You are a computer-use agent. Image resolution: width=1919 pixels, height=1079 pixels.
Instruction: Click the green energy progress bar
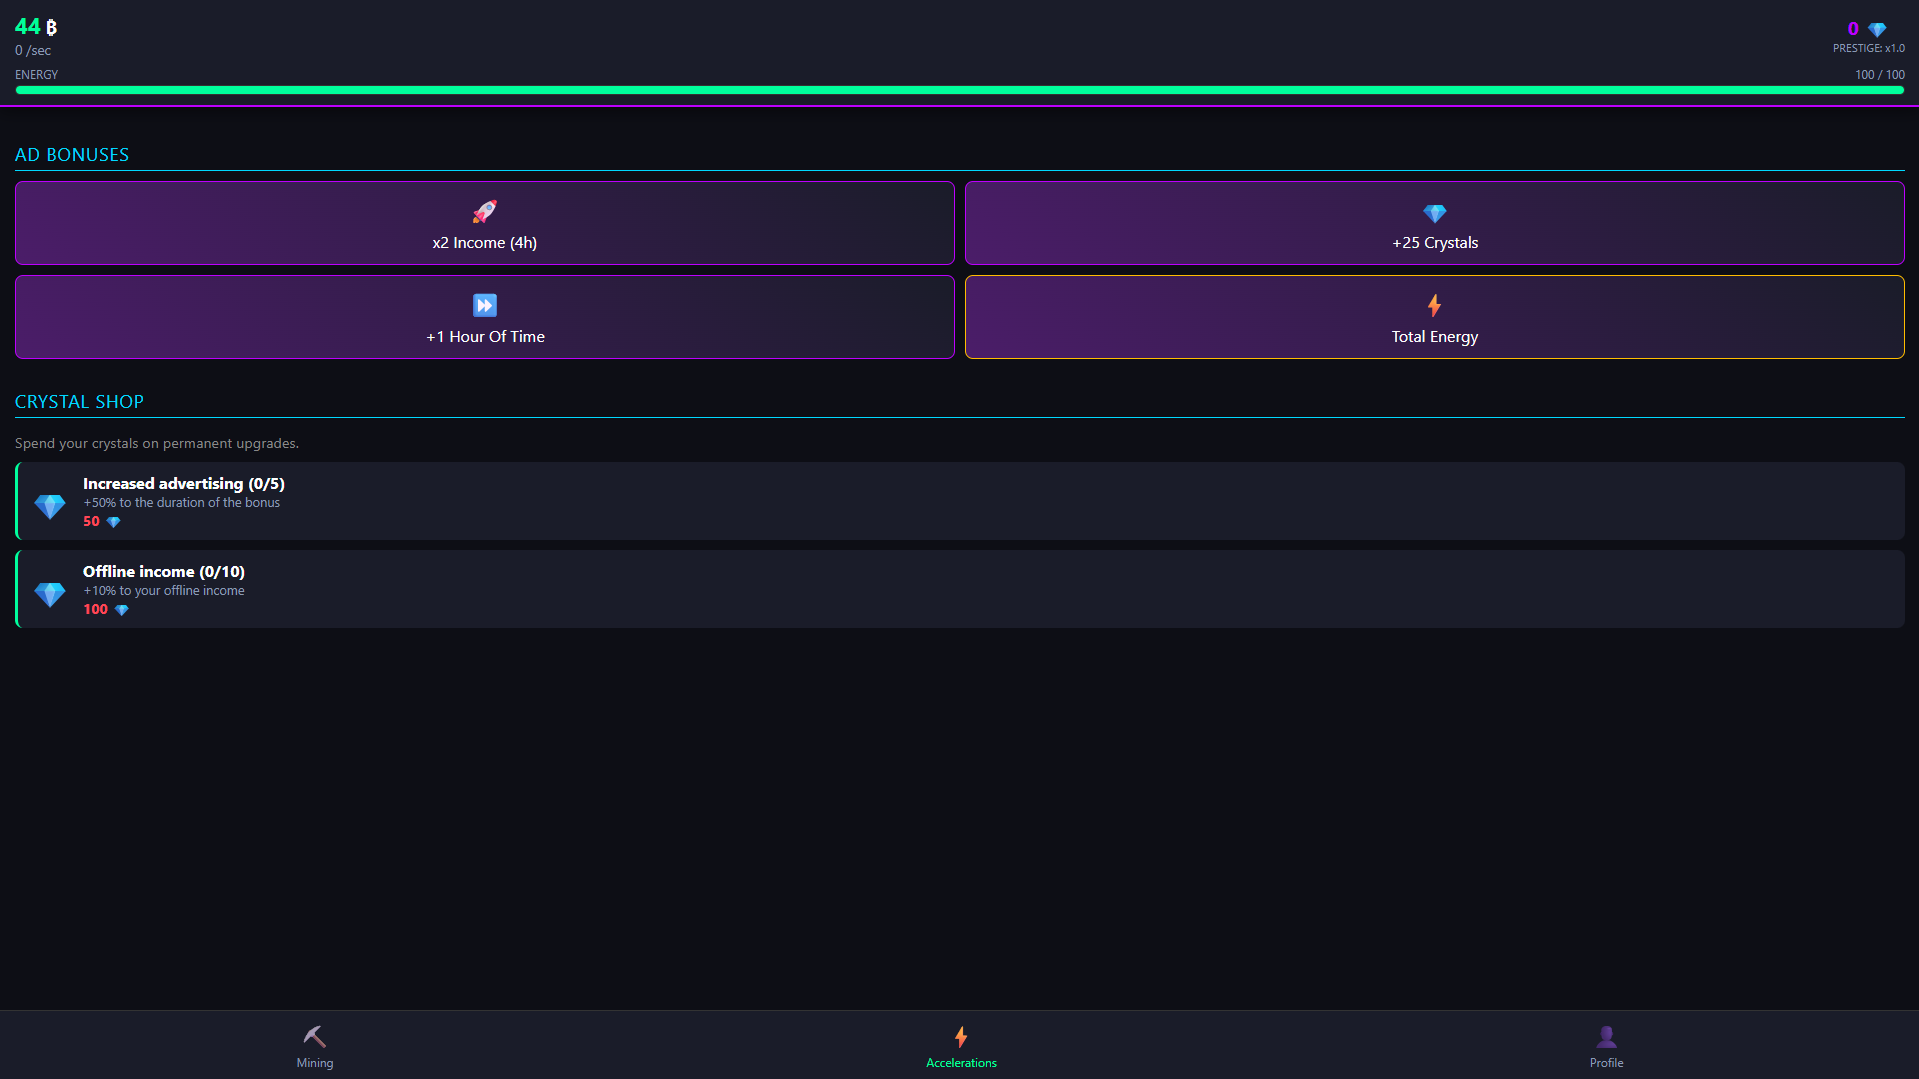coord(960,90)
